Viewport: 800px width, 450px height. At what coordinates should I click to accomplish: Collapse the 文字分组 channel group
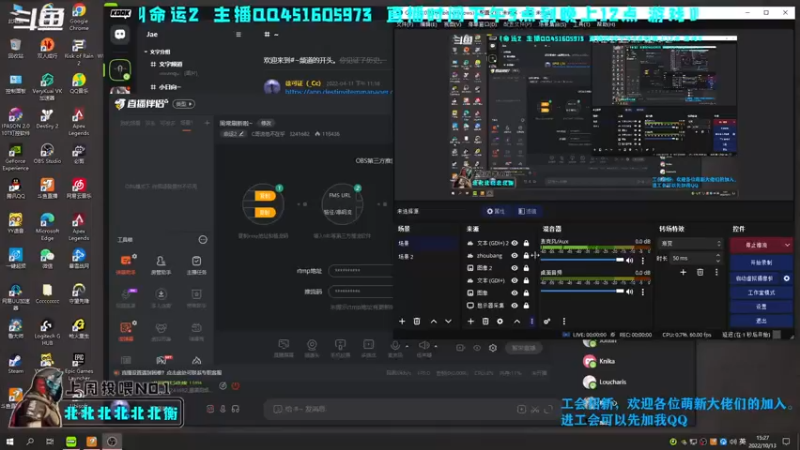tap(157, 52)
